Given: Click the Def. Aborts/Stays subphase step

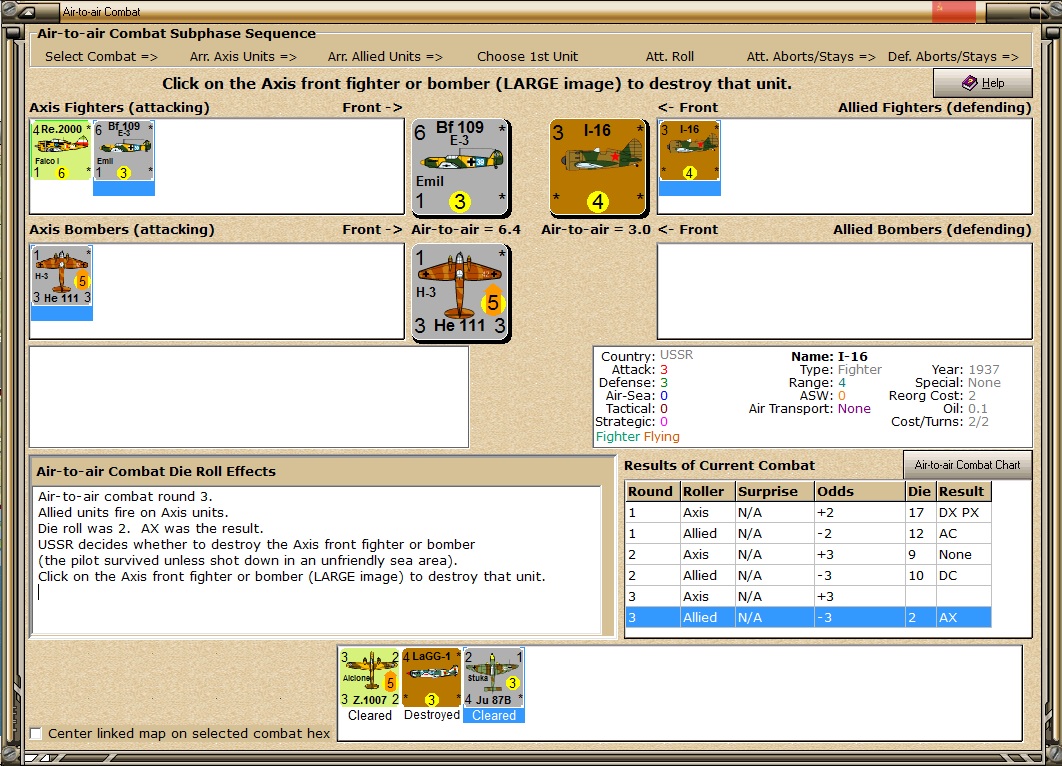Looking at the screenshot, I should click(x=953, y=57).
